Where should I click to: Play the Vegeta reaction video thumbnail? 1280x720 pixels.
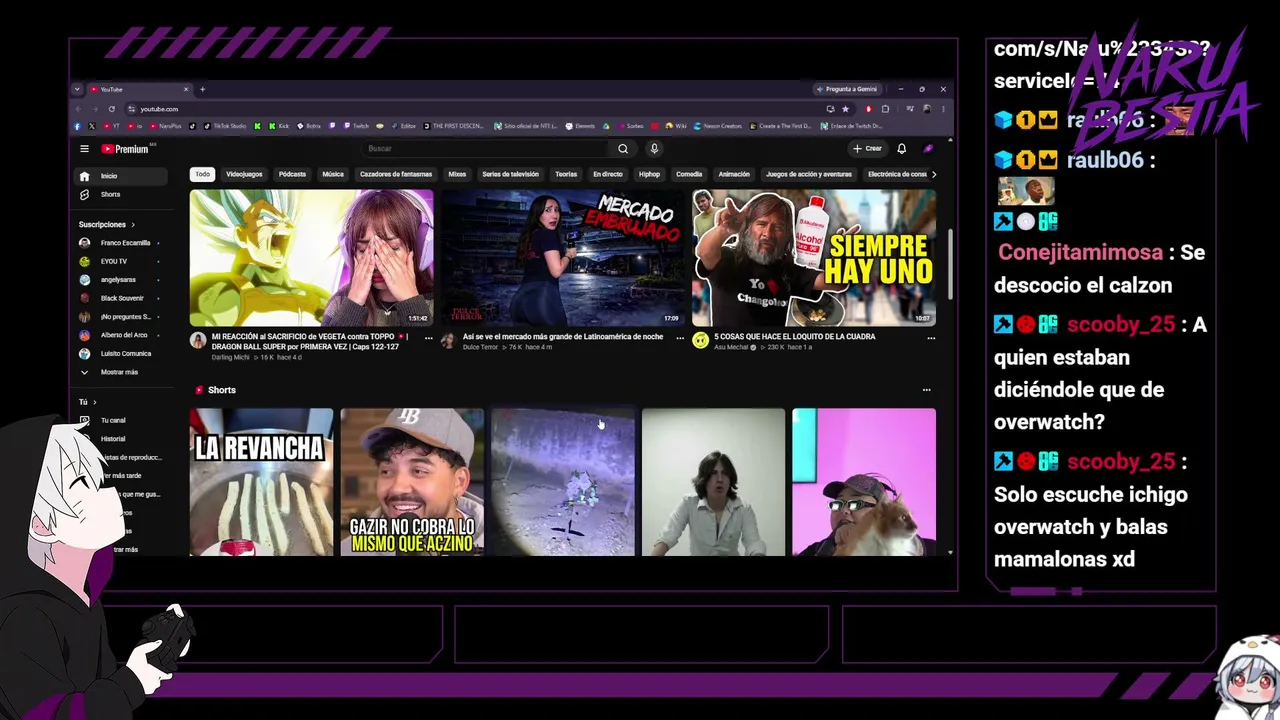(x=312, y=258)
